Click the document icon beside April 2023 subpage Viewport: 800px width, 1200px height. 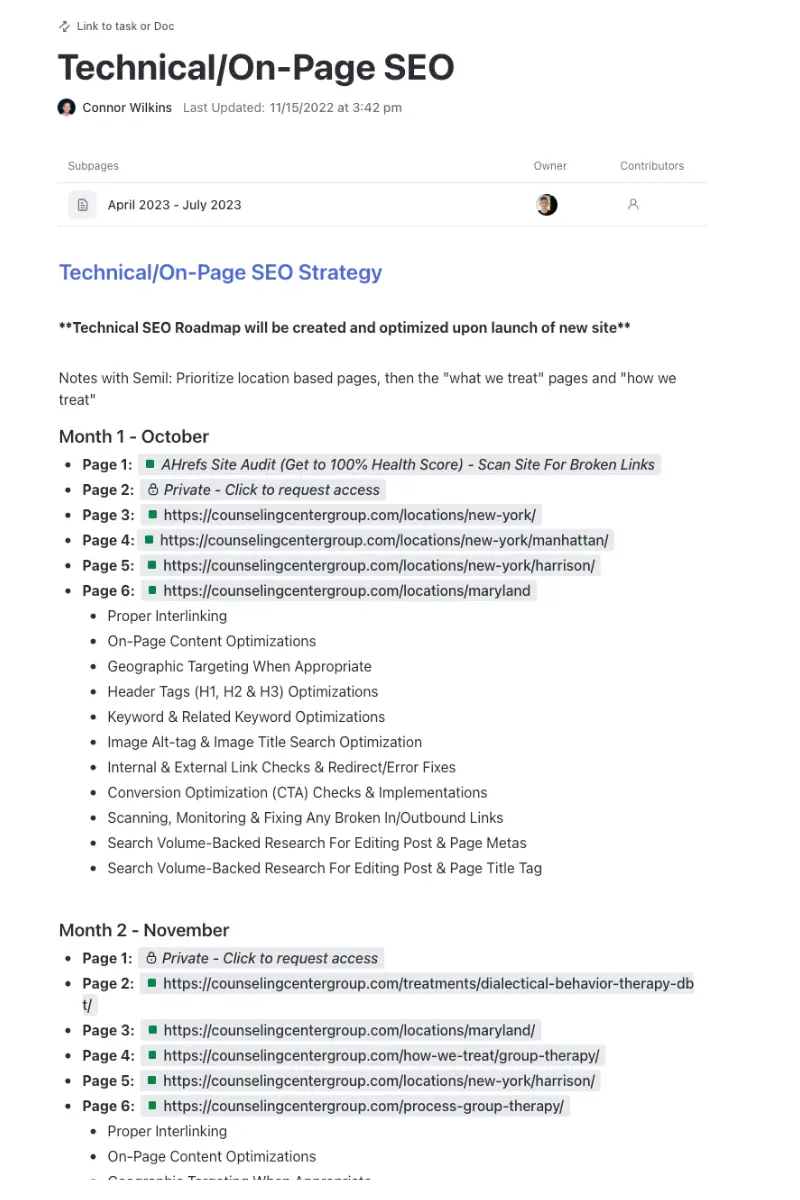click(x=81, y=204)
